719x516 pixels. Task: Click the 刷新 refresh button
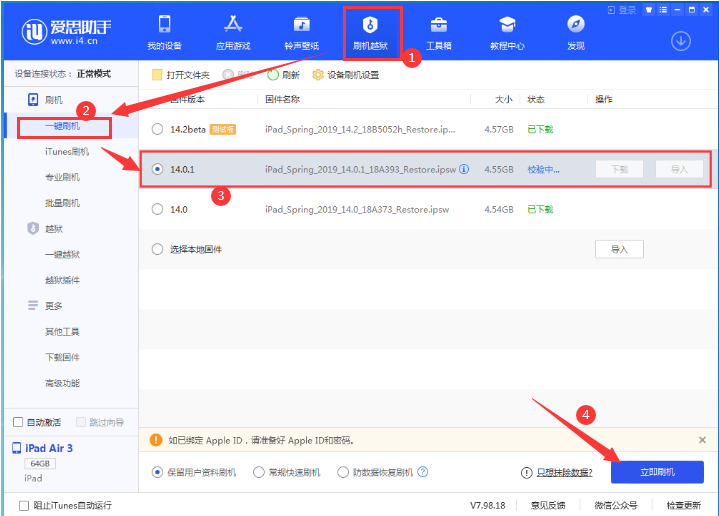[284, 75]
